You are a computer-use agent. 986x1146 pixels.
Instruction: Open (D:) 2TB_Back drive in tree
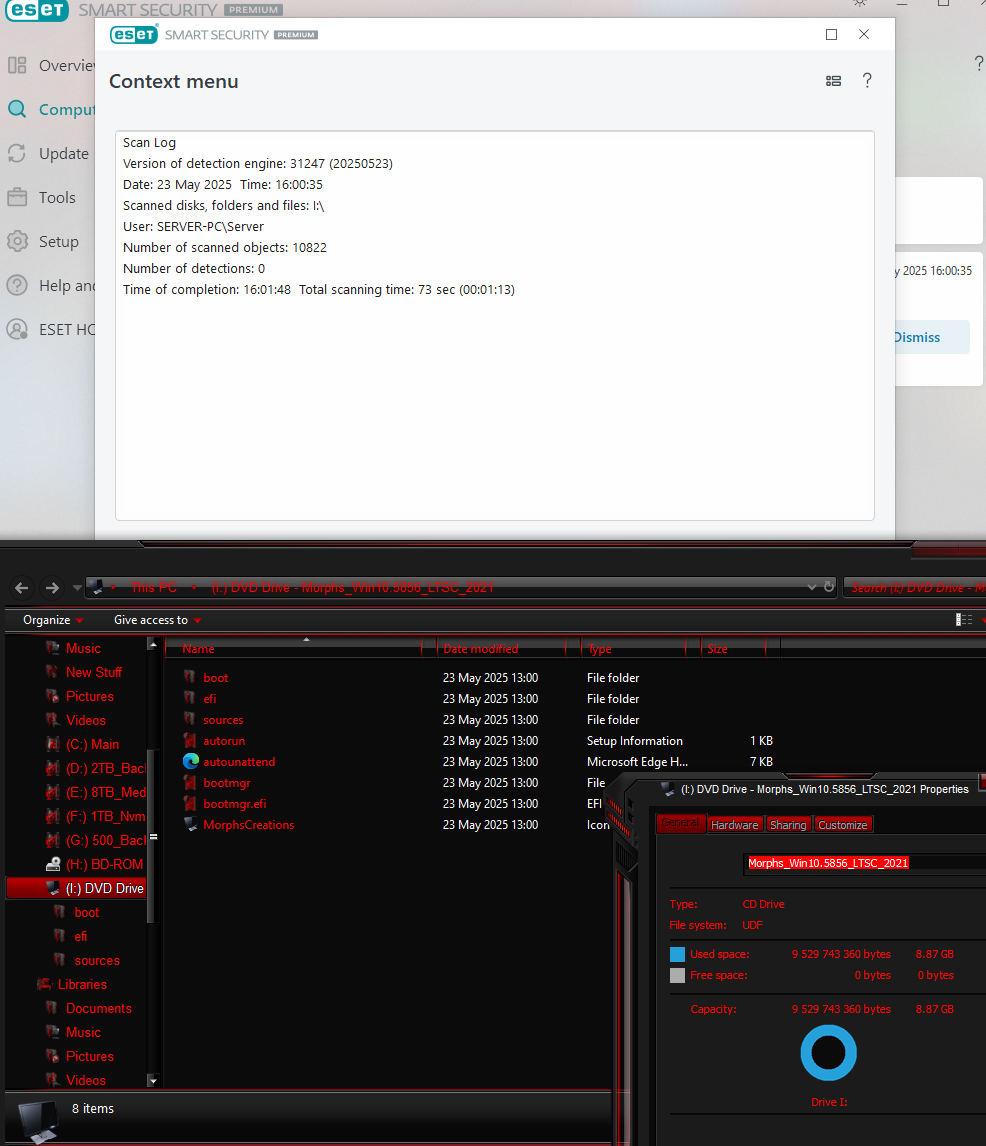(105, 768)
